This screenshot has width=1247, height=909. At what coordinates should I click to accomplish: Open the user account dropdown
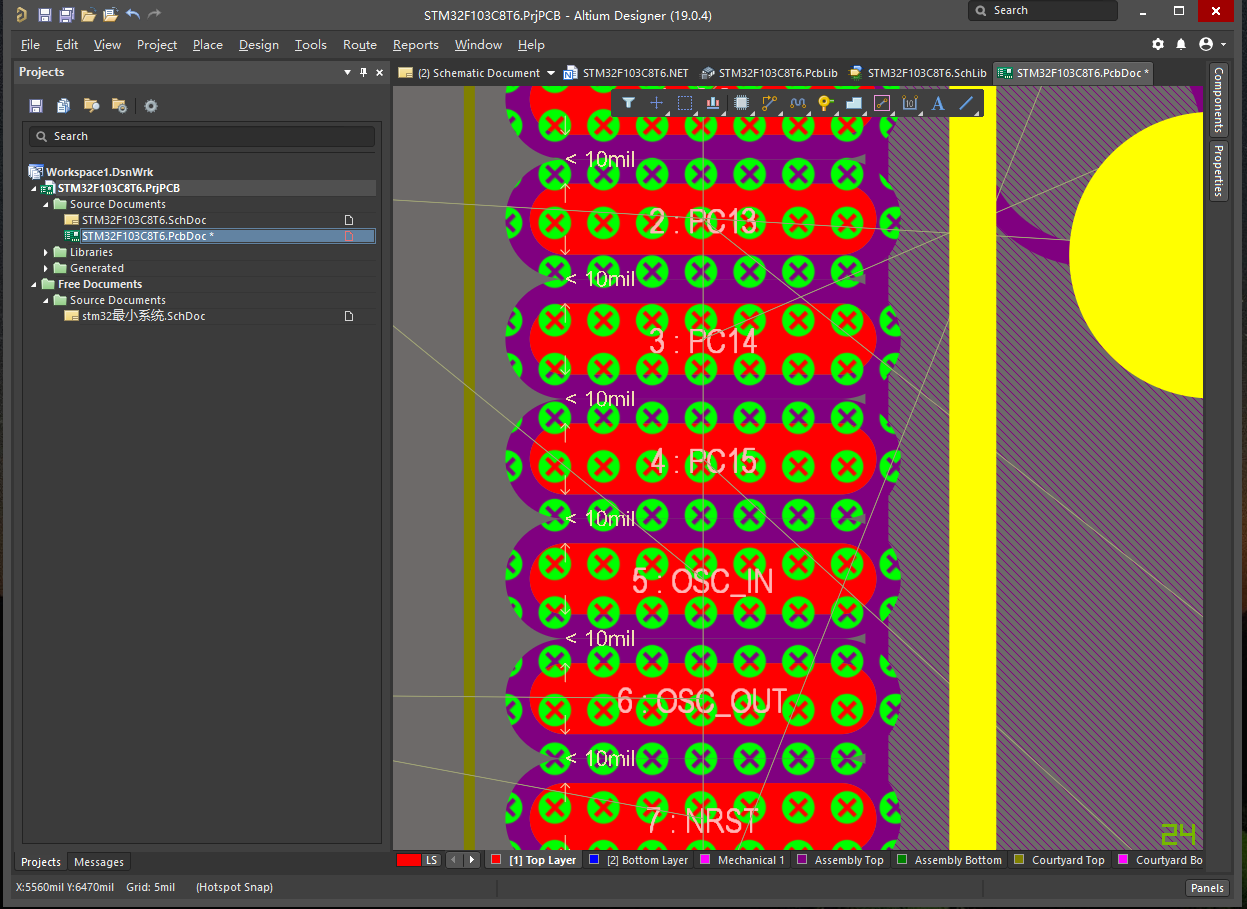pos(1211,44)
